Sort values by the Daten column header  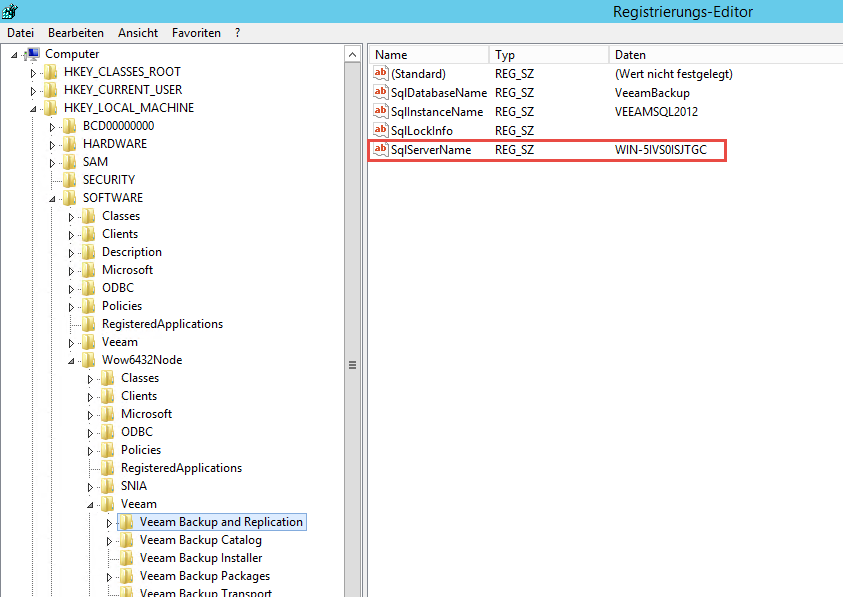[x=726, y=55]
